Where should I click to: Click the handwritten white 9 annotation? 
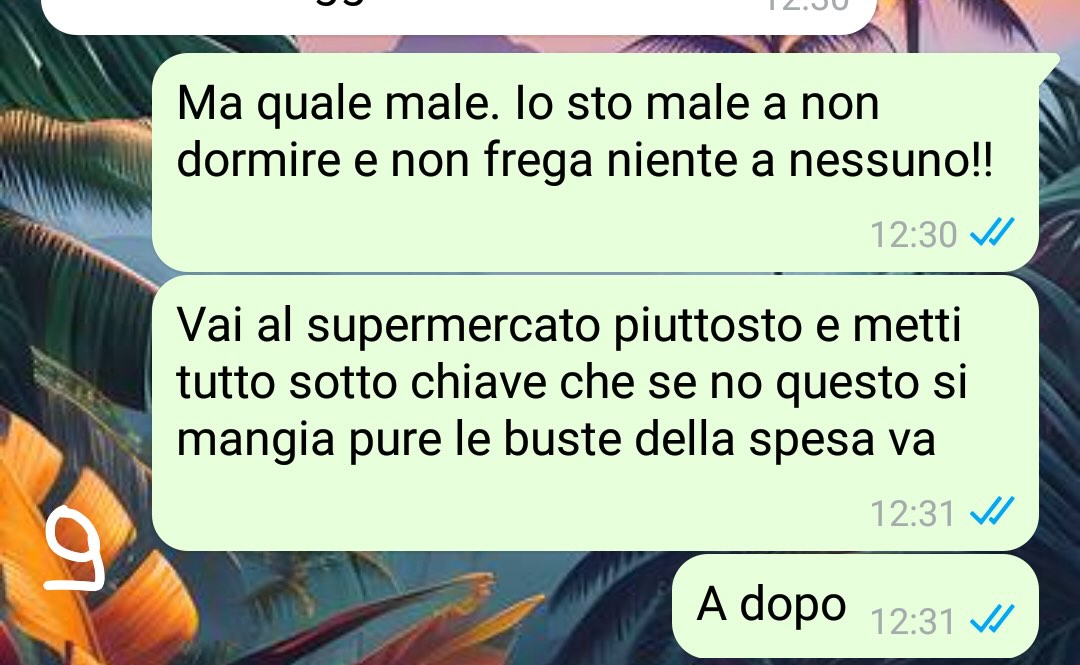click(74, 549)
